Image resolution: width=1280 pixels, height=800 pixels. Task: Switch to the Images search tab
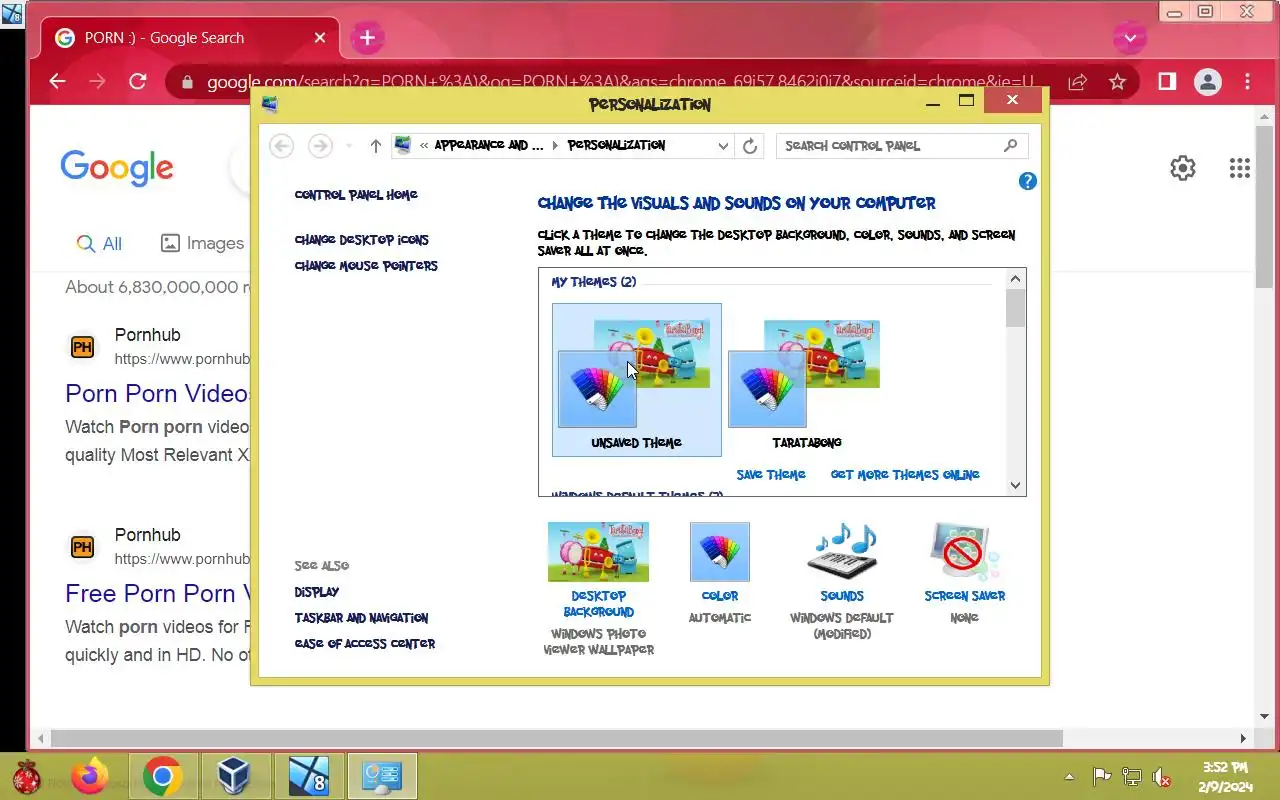click(x=203, y=243)
